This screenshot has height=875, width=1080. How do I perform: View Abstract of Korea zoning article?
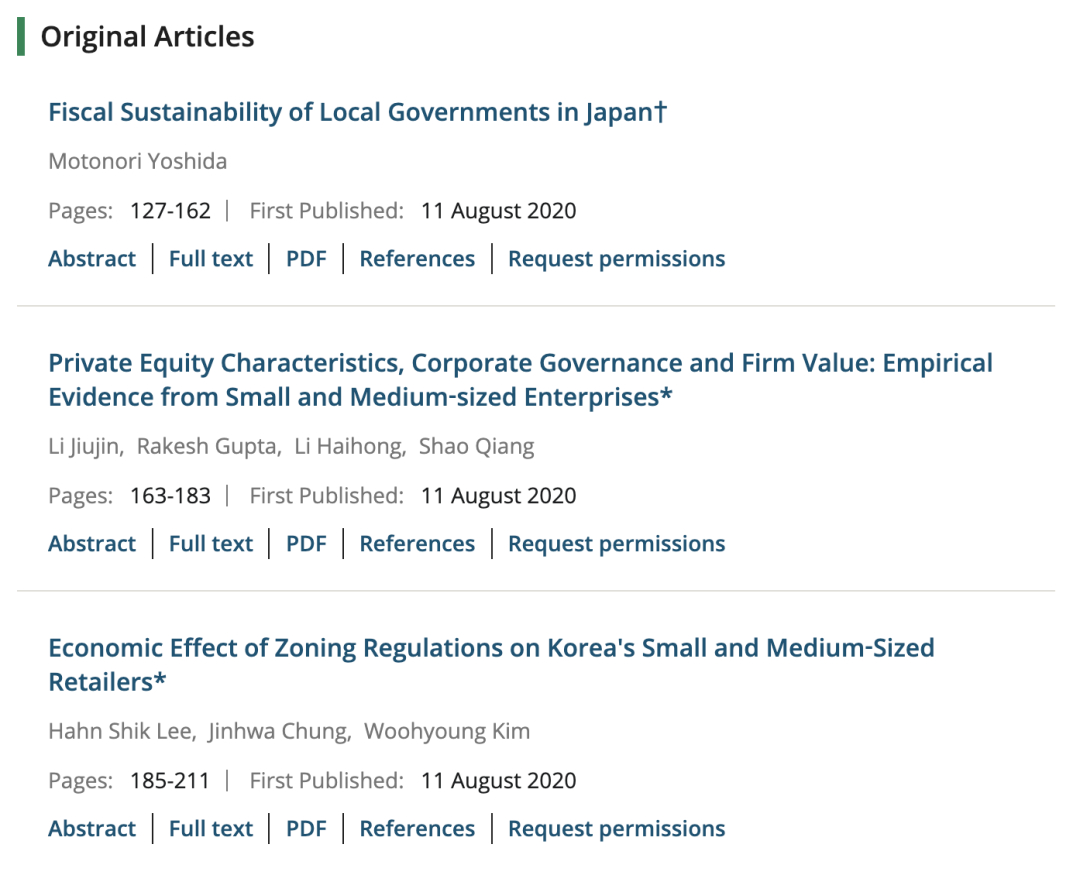point(92,829)
